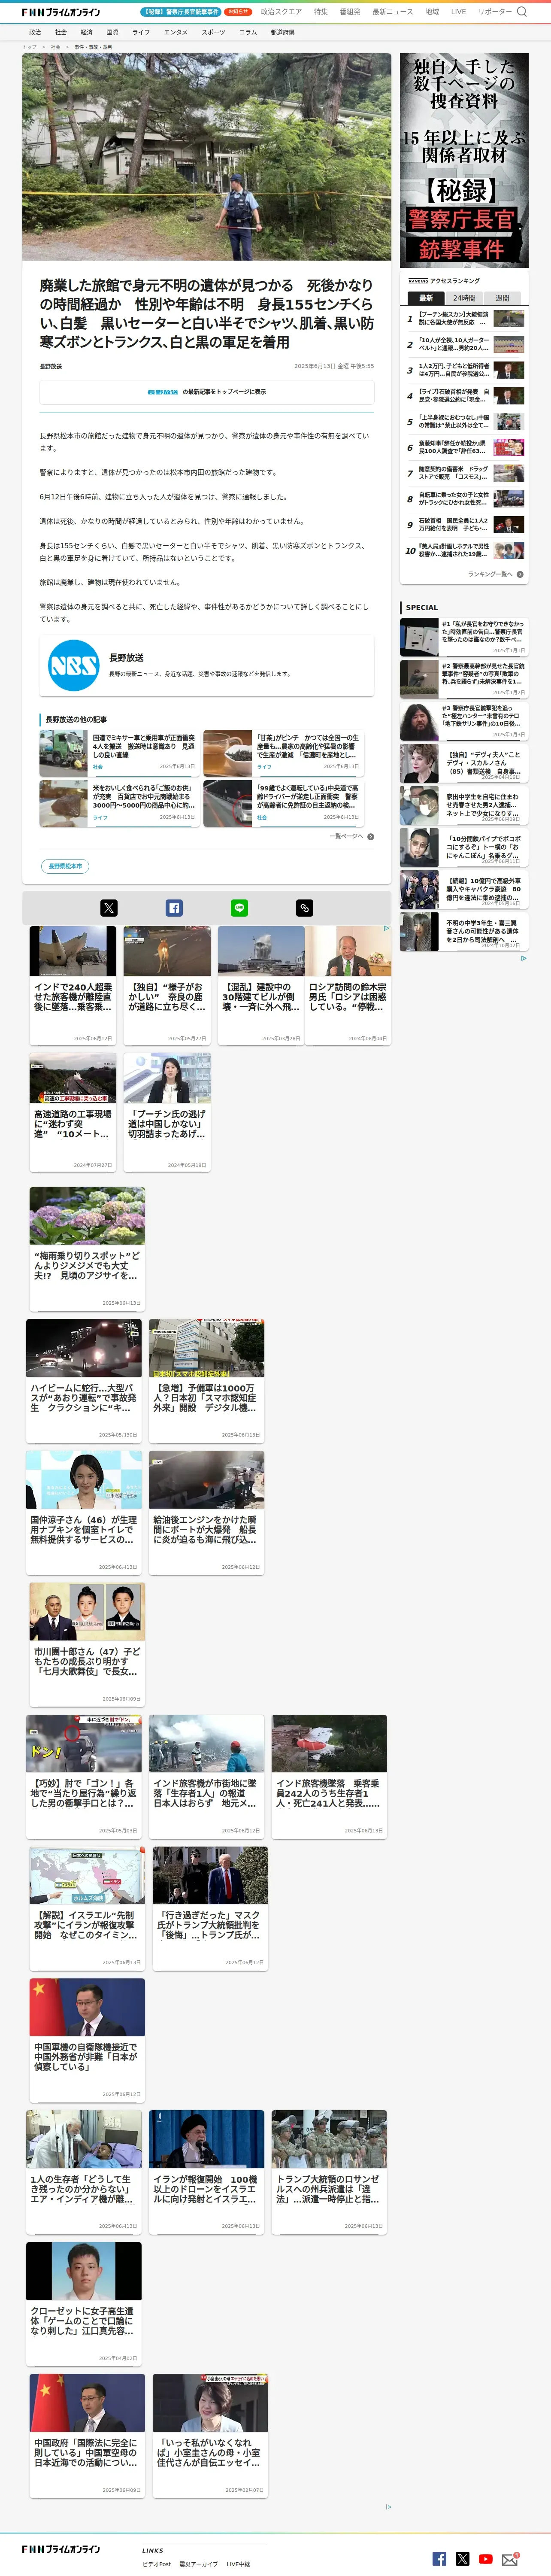Image resolution: width=551 pixels, height=2576 pixels.
Task: Switch ranking to 週間 tab
Action: pos(502,298)
